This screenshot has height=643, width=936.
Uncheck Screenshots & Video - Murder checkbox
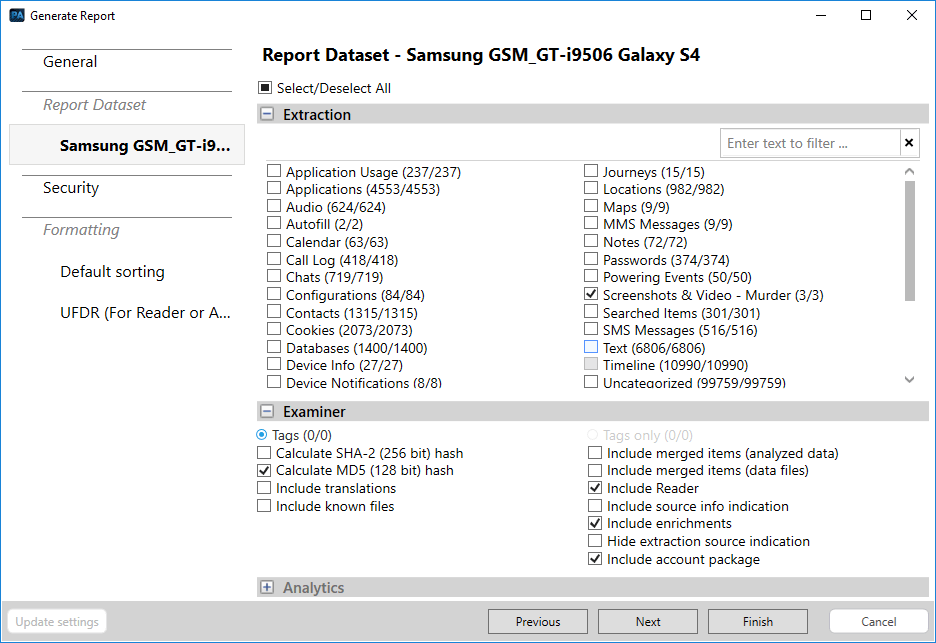pos(591,294)
